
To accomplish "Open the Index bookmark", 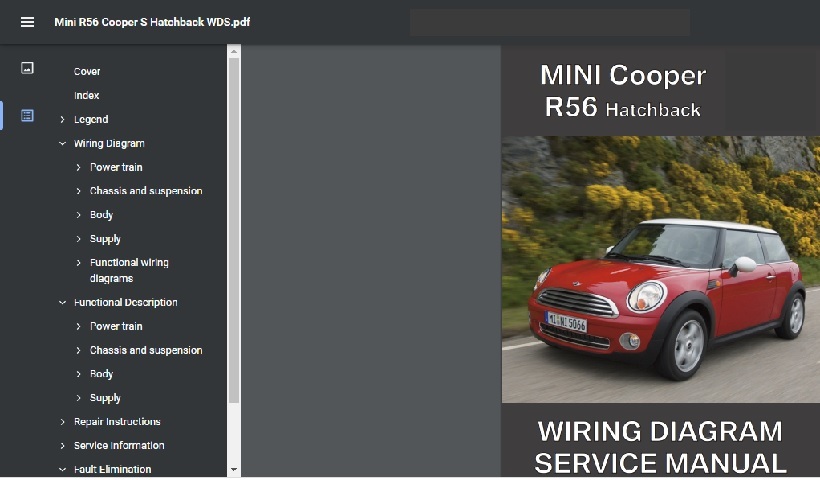I will click(86, 96).
